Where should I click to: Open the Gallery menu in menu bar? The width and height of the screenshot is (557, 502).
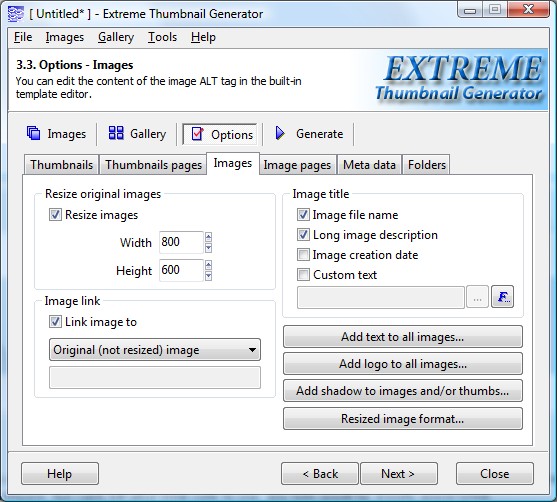pyautogui.click(x=116, y=37)
